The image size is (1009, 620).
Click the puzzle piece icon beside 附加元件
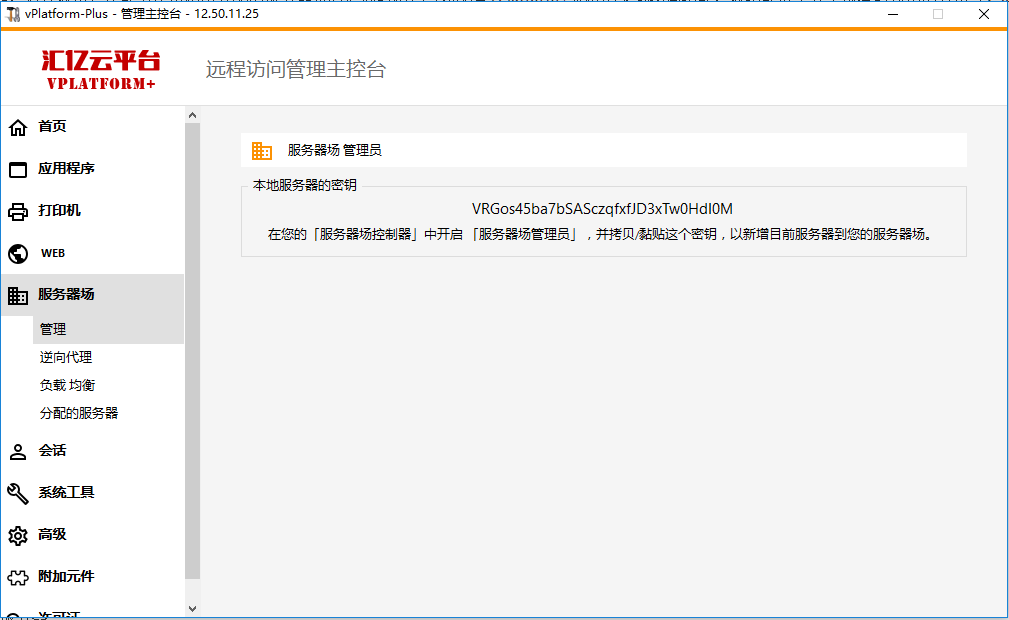coord(18,577)
